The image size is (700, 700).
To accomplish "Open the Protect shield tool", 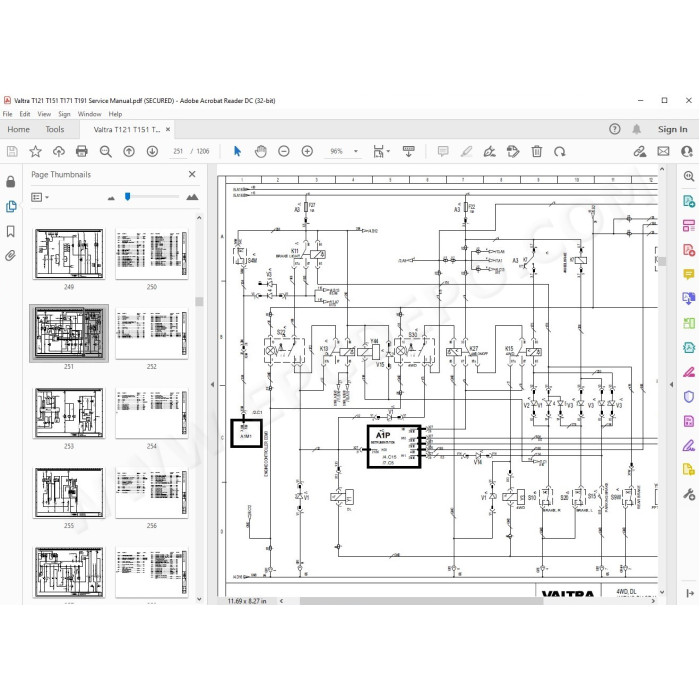I will click(x=689, y=396).
